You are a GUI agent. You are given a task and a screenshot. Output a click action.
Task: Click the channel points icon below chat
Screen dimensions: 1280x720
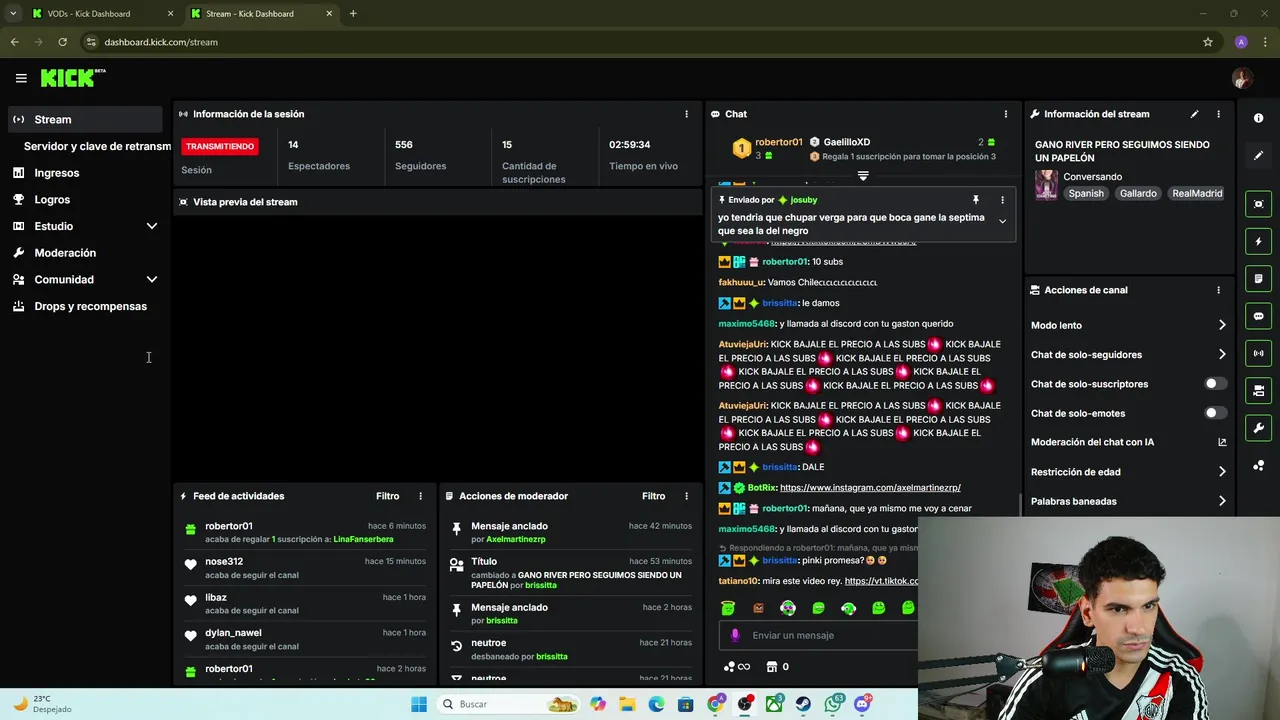[736, 667]
